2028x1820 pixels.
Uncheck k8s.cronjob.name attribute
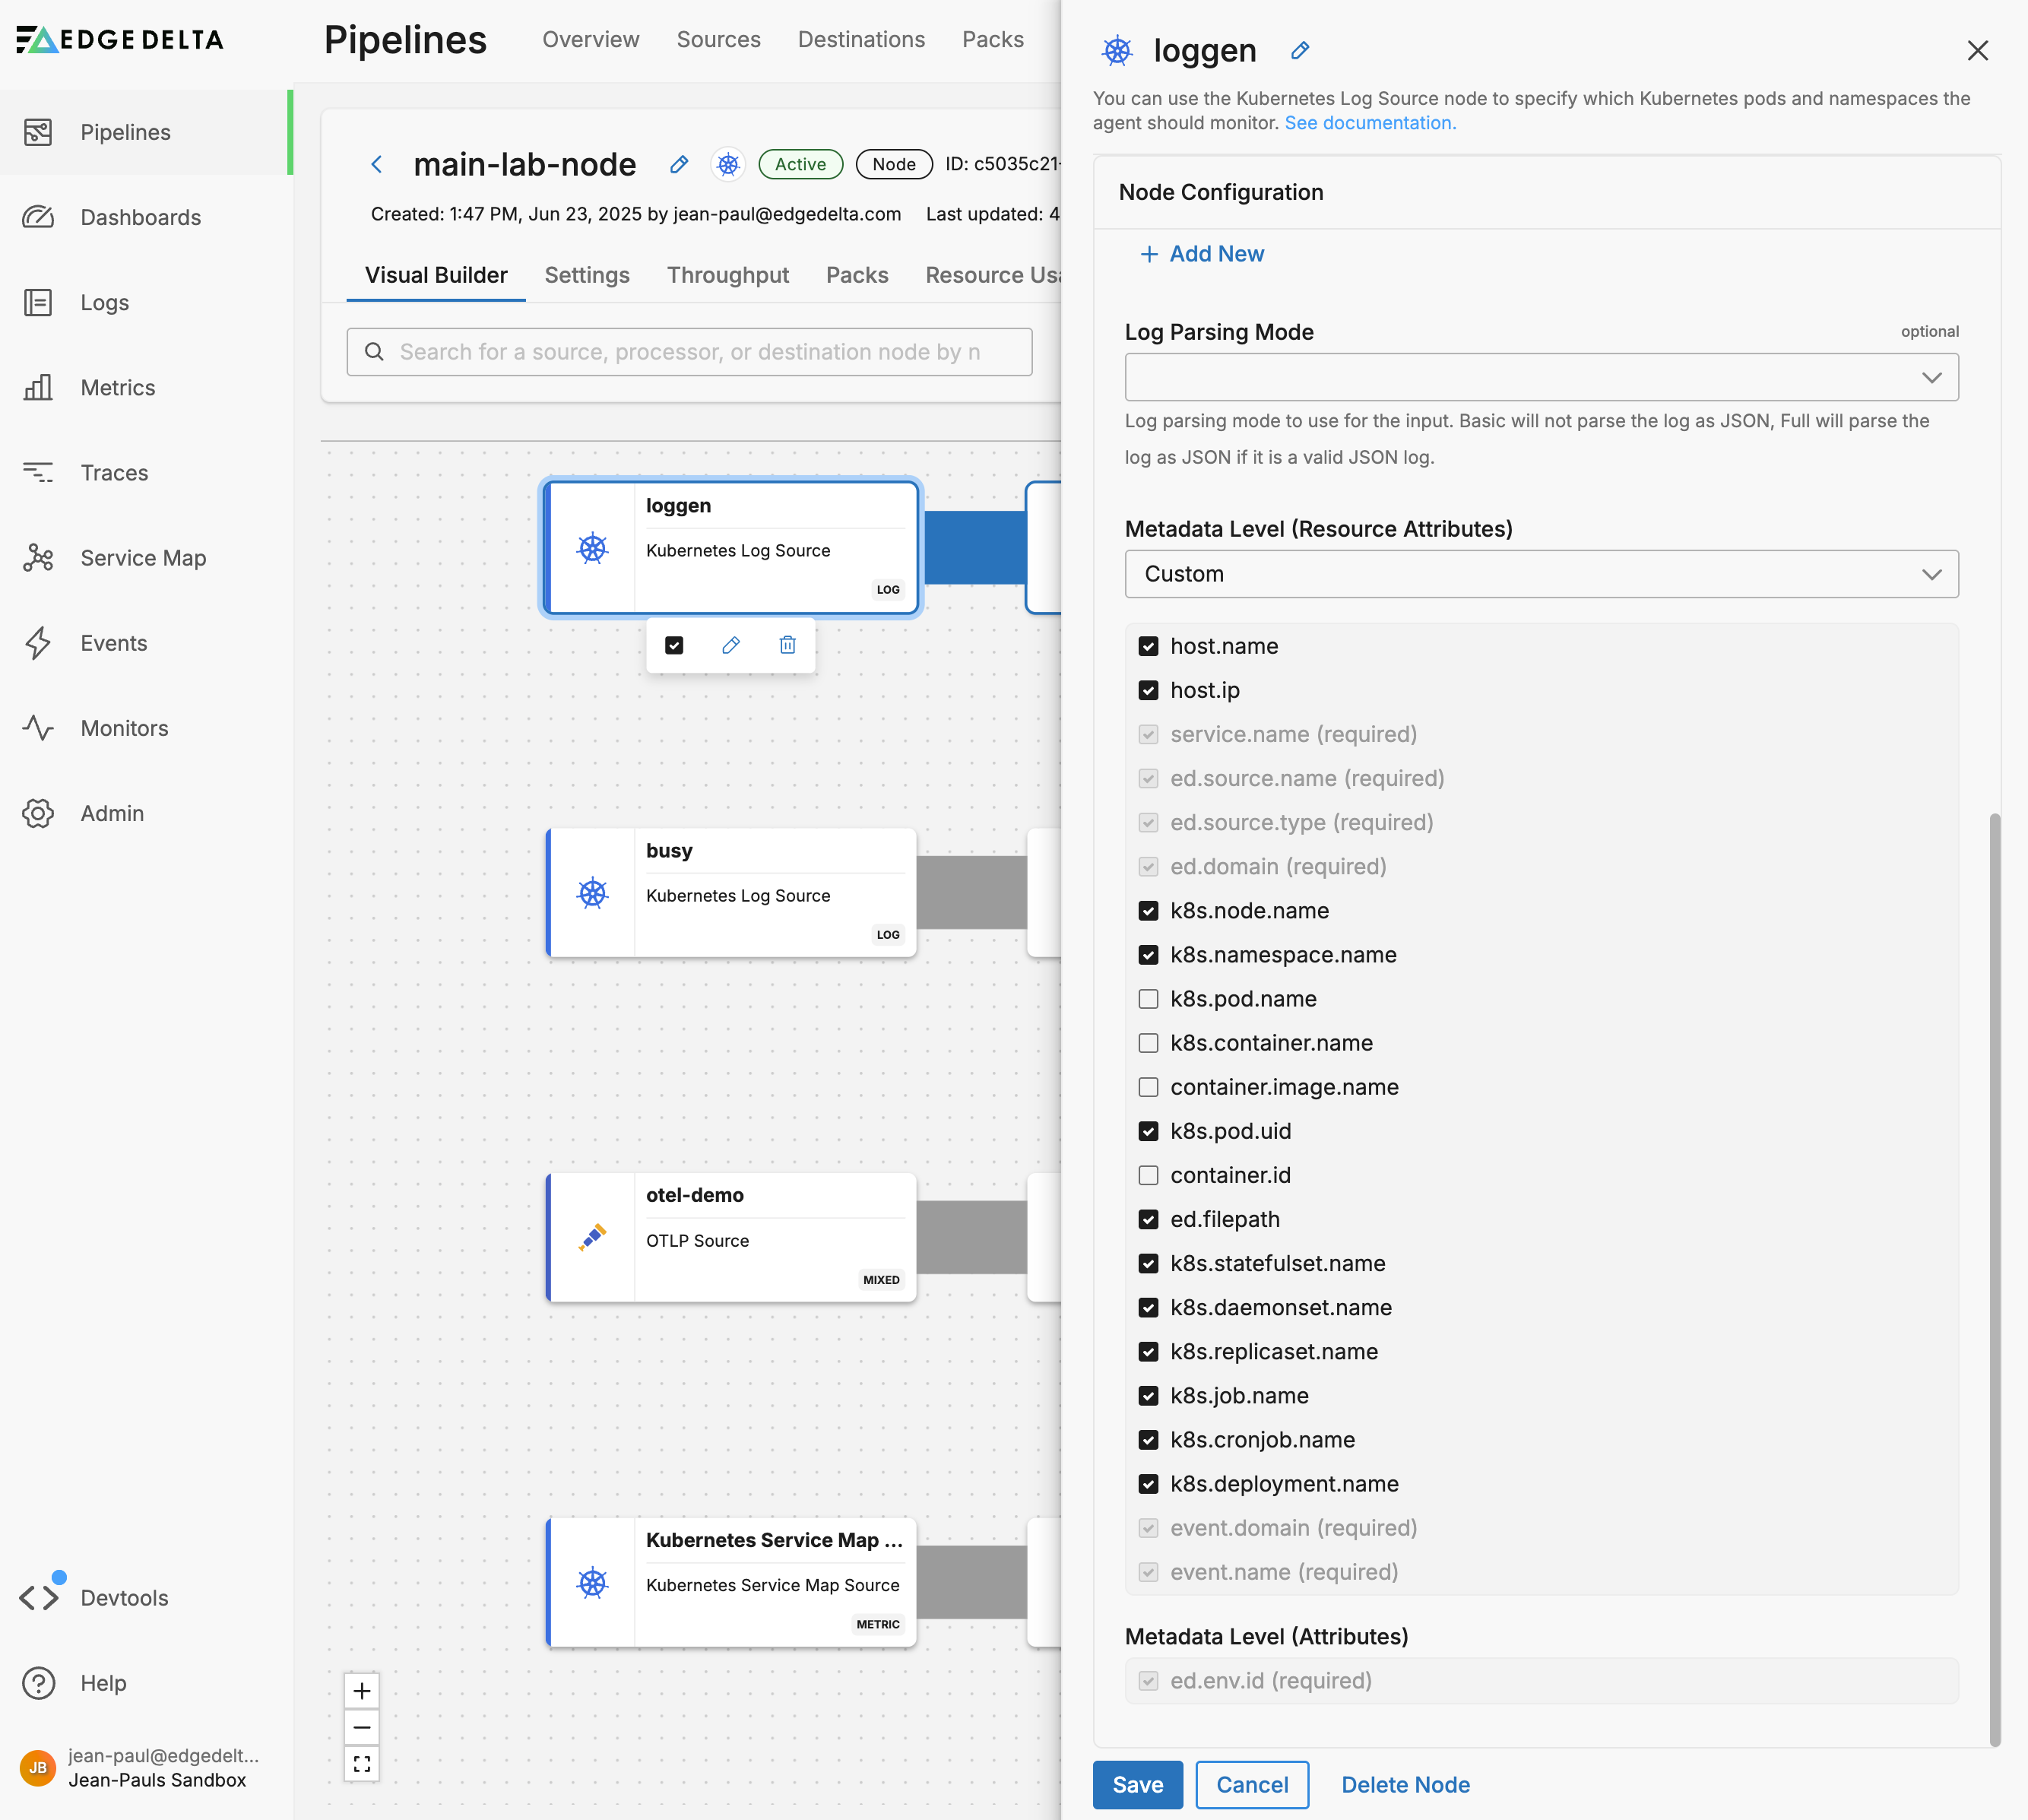click(x=1149, y=1439)
